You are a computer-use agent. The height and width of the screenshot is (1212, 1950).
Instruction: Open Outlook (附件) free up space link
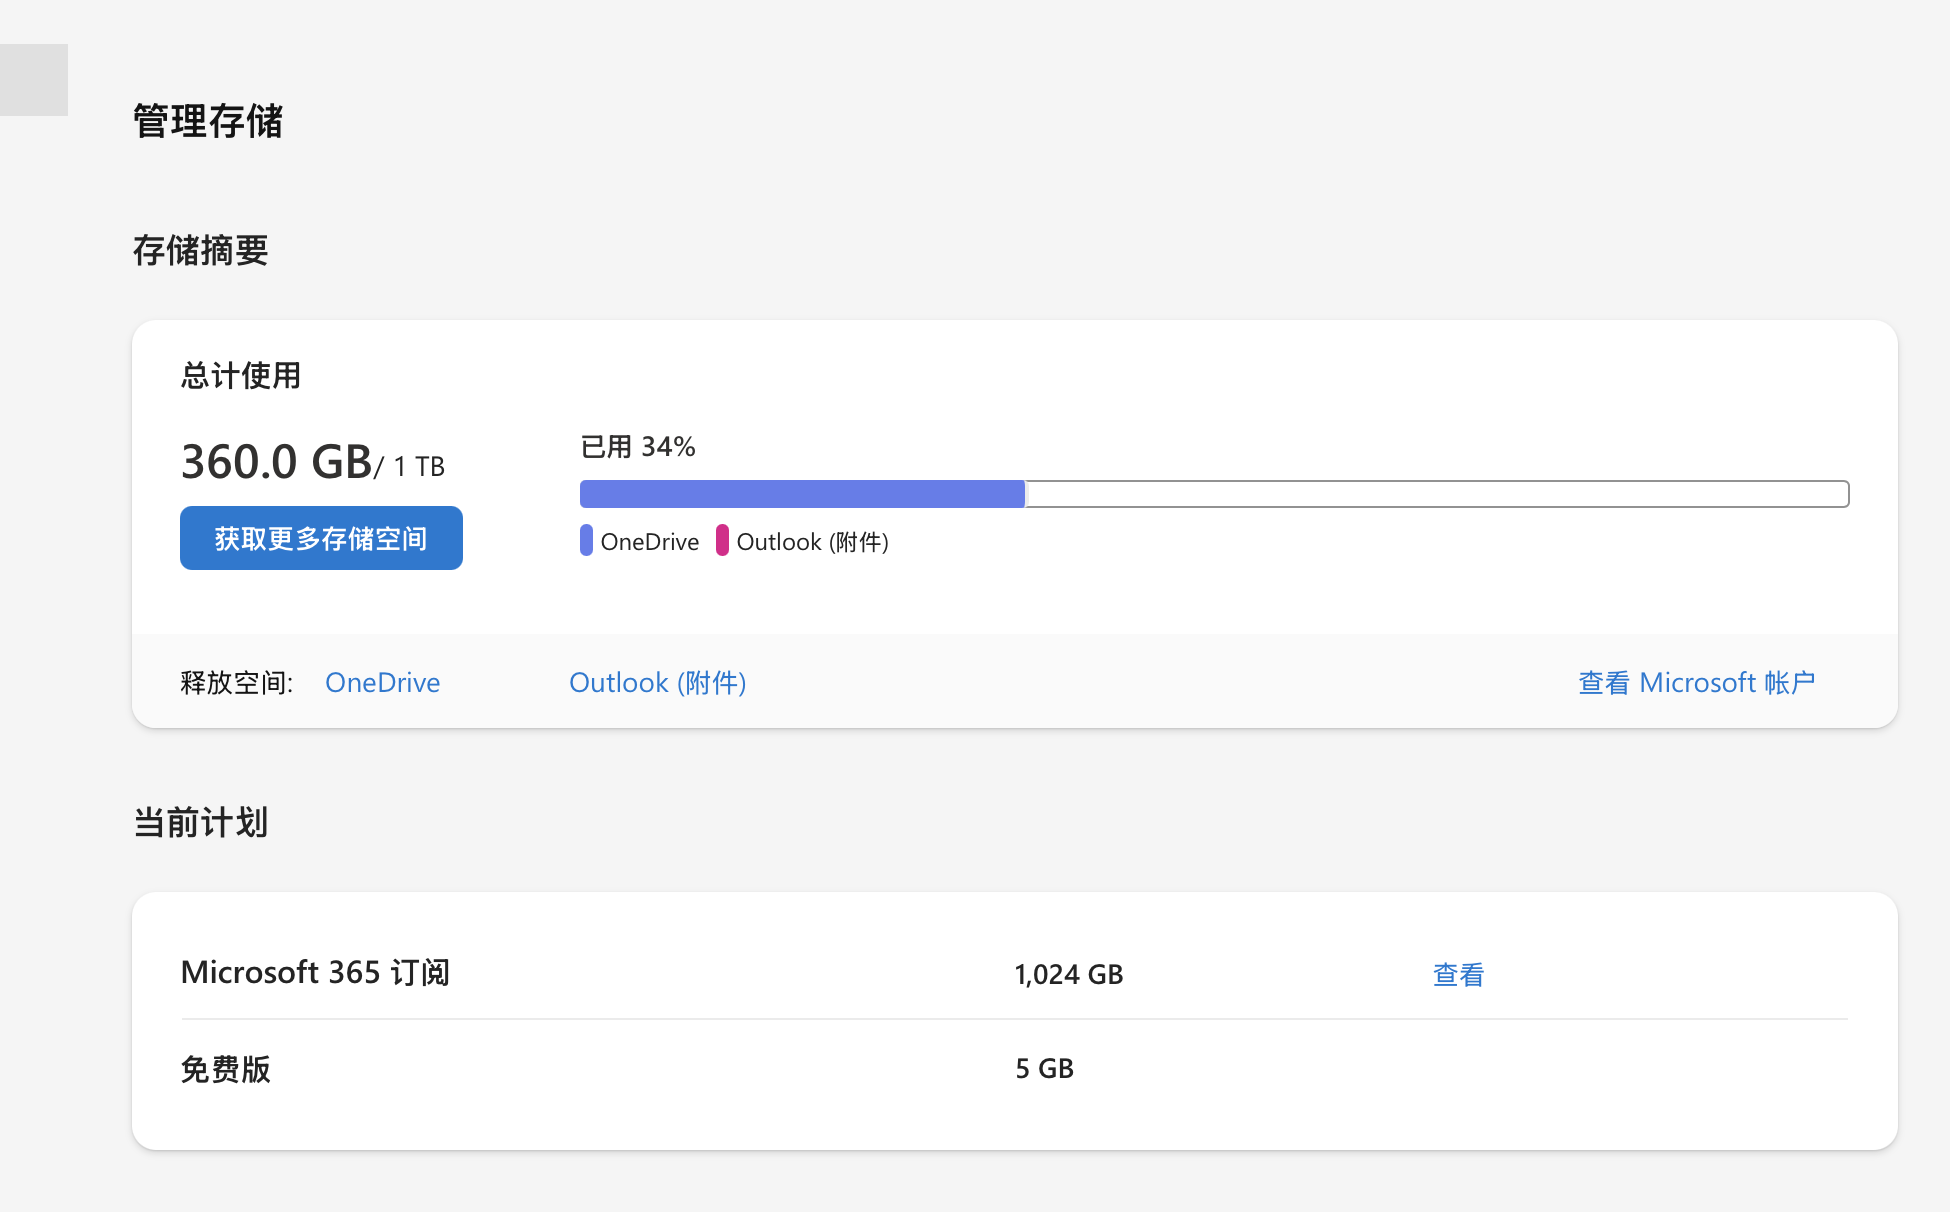click(x=657, y=682)
